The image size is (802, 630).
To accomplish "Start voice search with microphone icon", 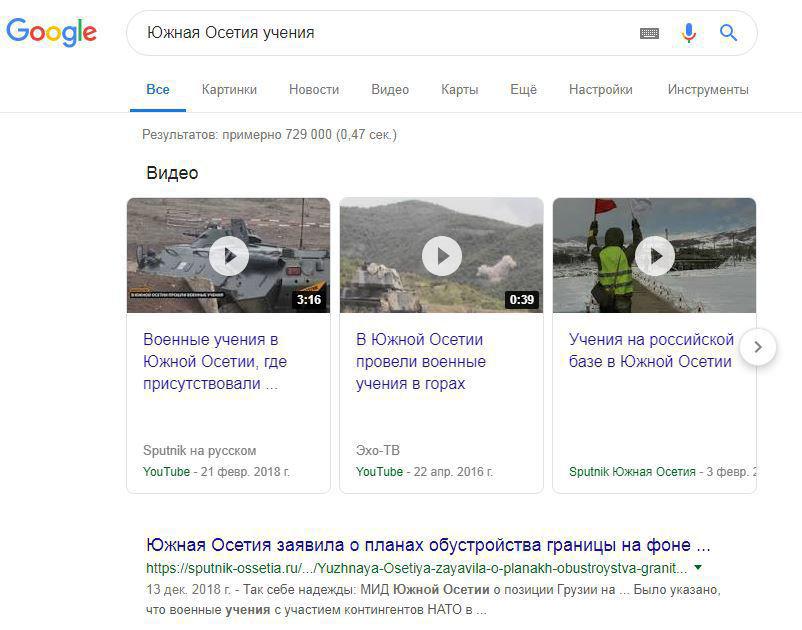I will pyautogui.click(x=688, y=33).
